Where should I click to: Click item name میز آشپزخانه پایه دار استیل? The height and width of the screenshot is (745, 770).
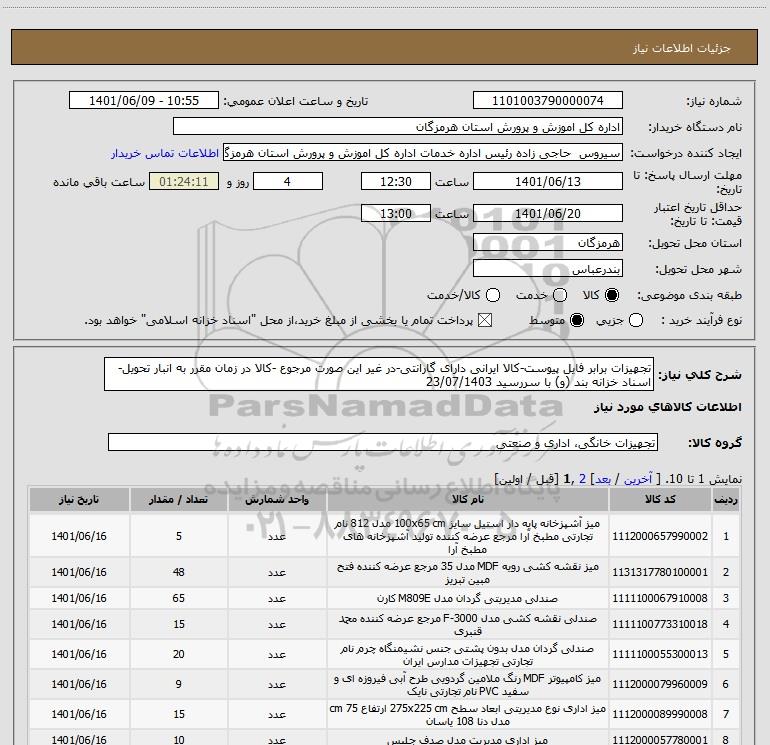tap(468, 536)
